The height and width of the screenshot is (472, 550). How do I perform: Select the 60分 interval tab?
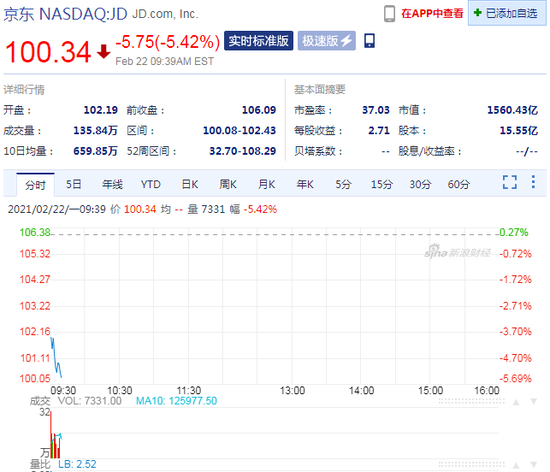[x=458, y=184]
